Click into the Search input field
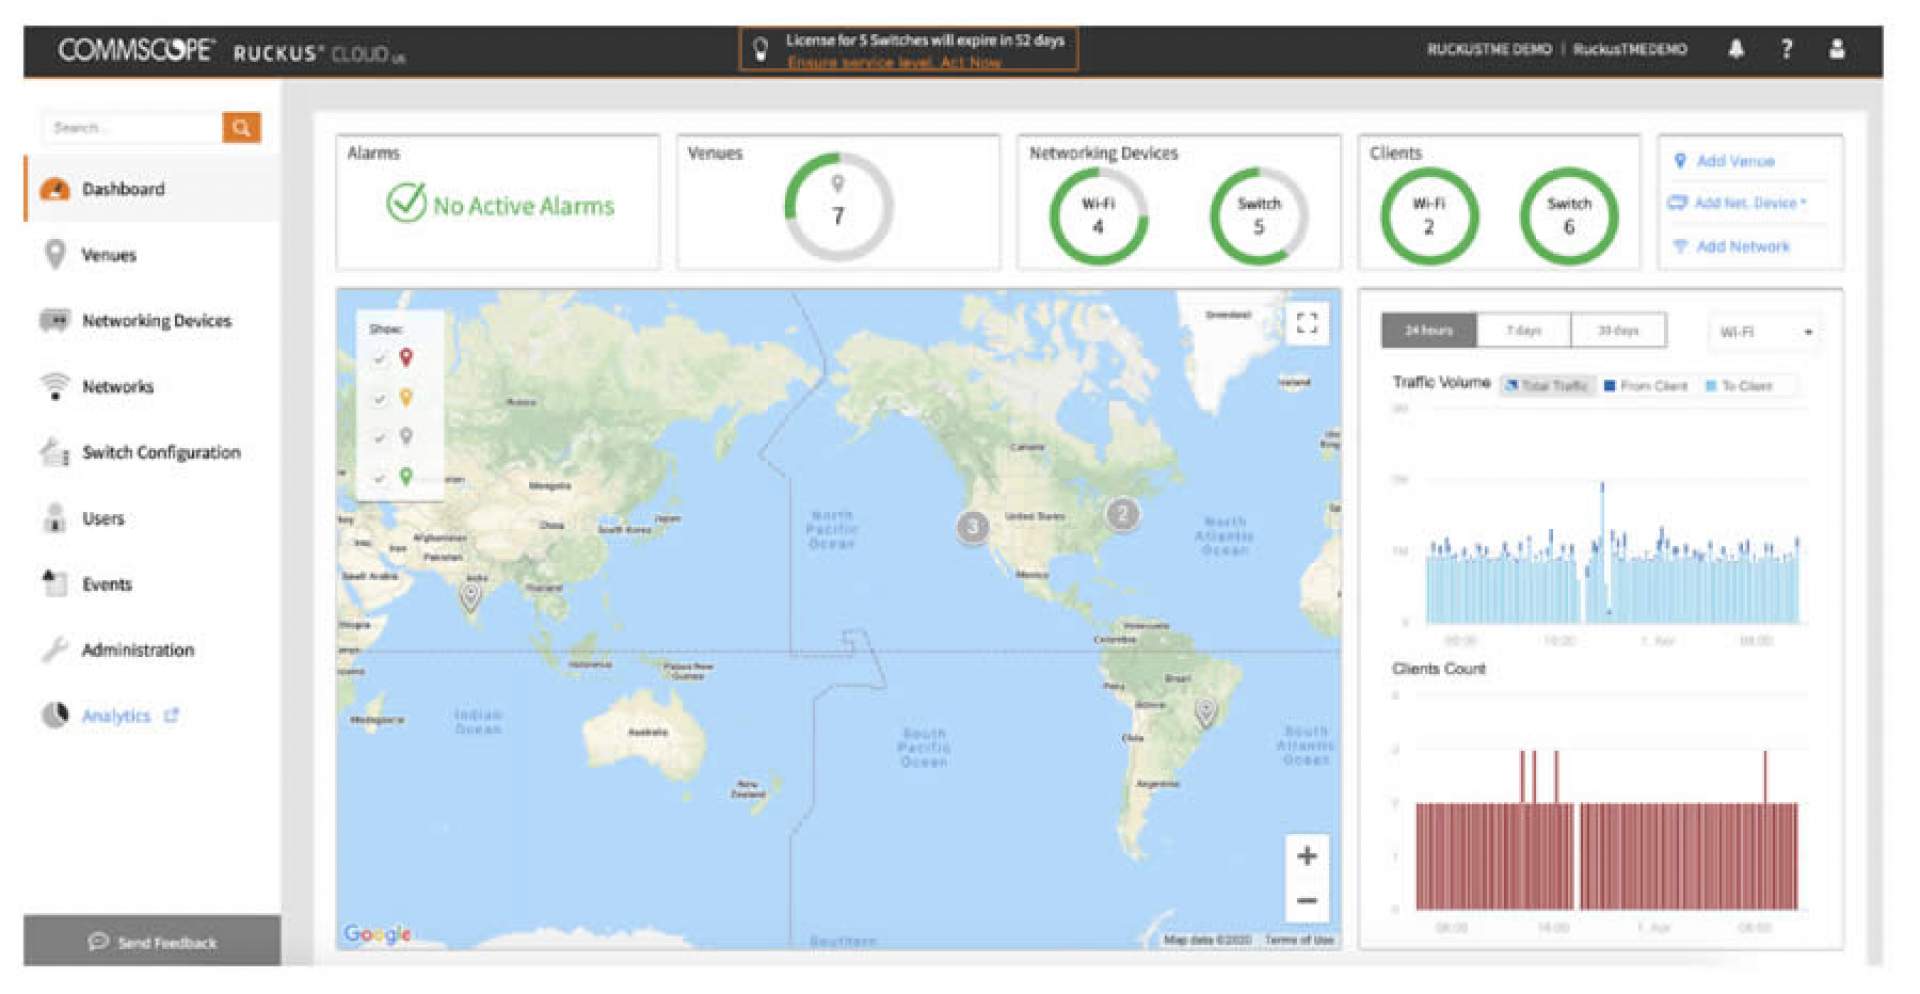1920x994 pixels. point(132,128)
